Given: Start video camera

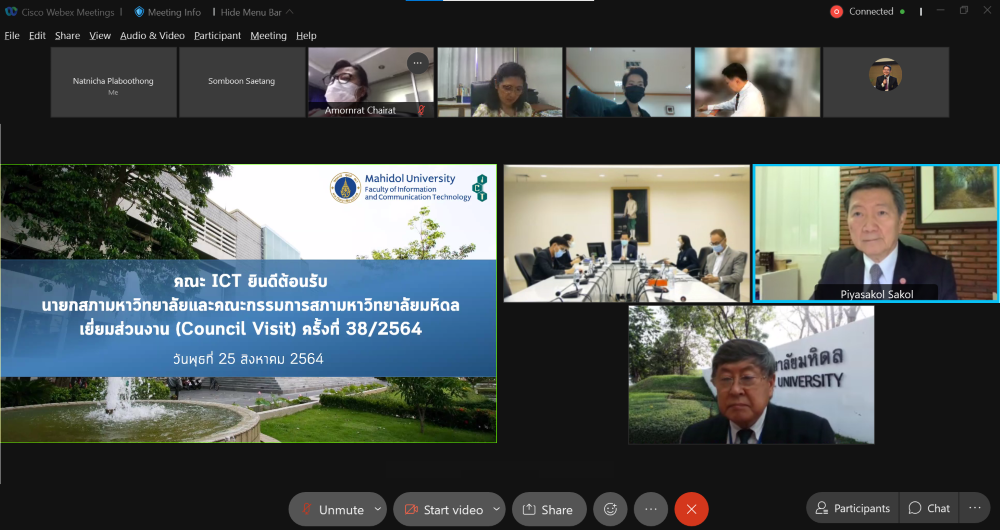Looking at the screenshot, I should [x=443, y=509].
